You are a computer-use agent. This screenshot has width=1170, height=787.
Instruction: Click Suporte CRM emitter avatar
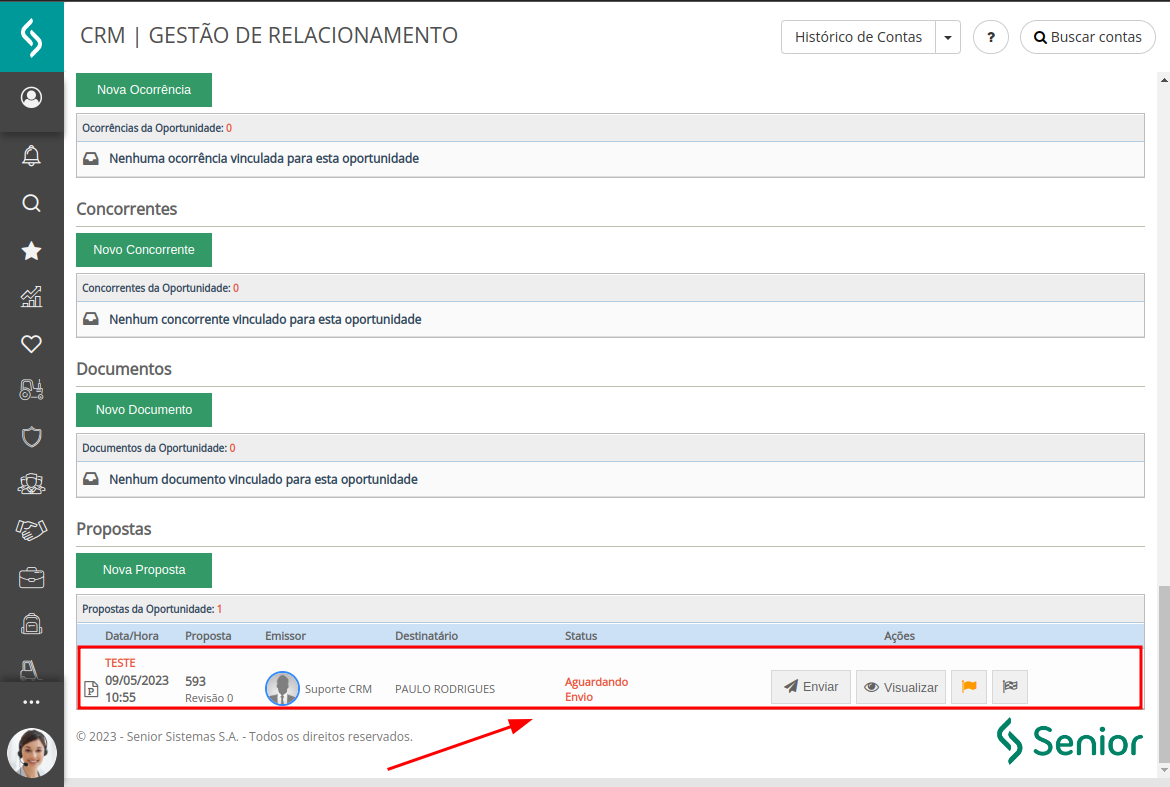coord(282,688)
